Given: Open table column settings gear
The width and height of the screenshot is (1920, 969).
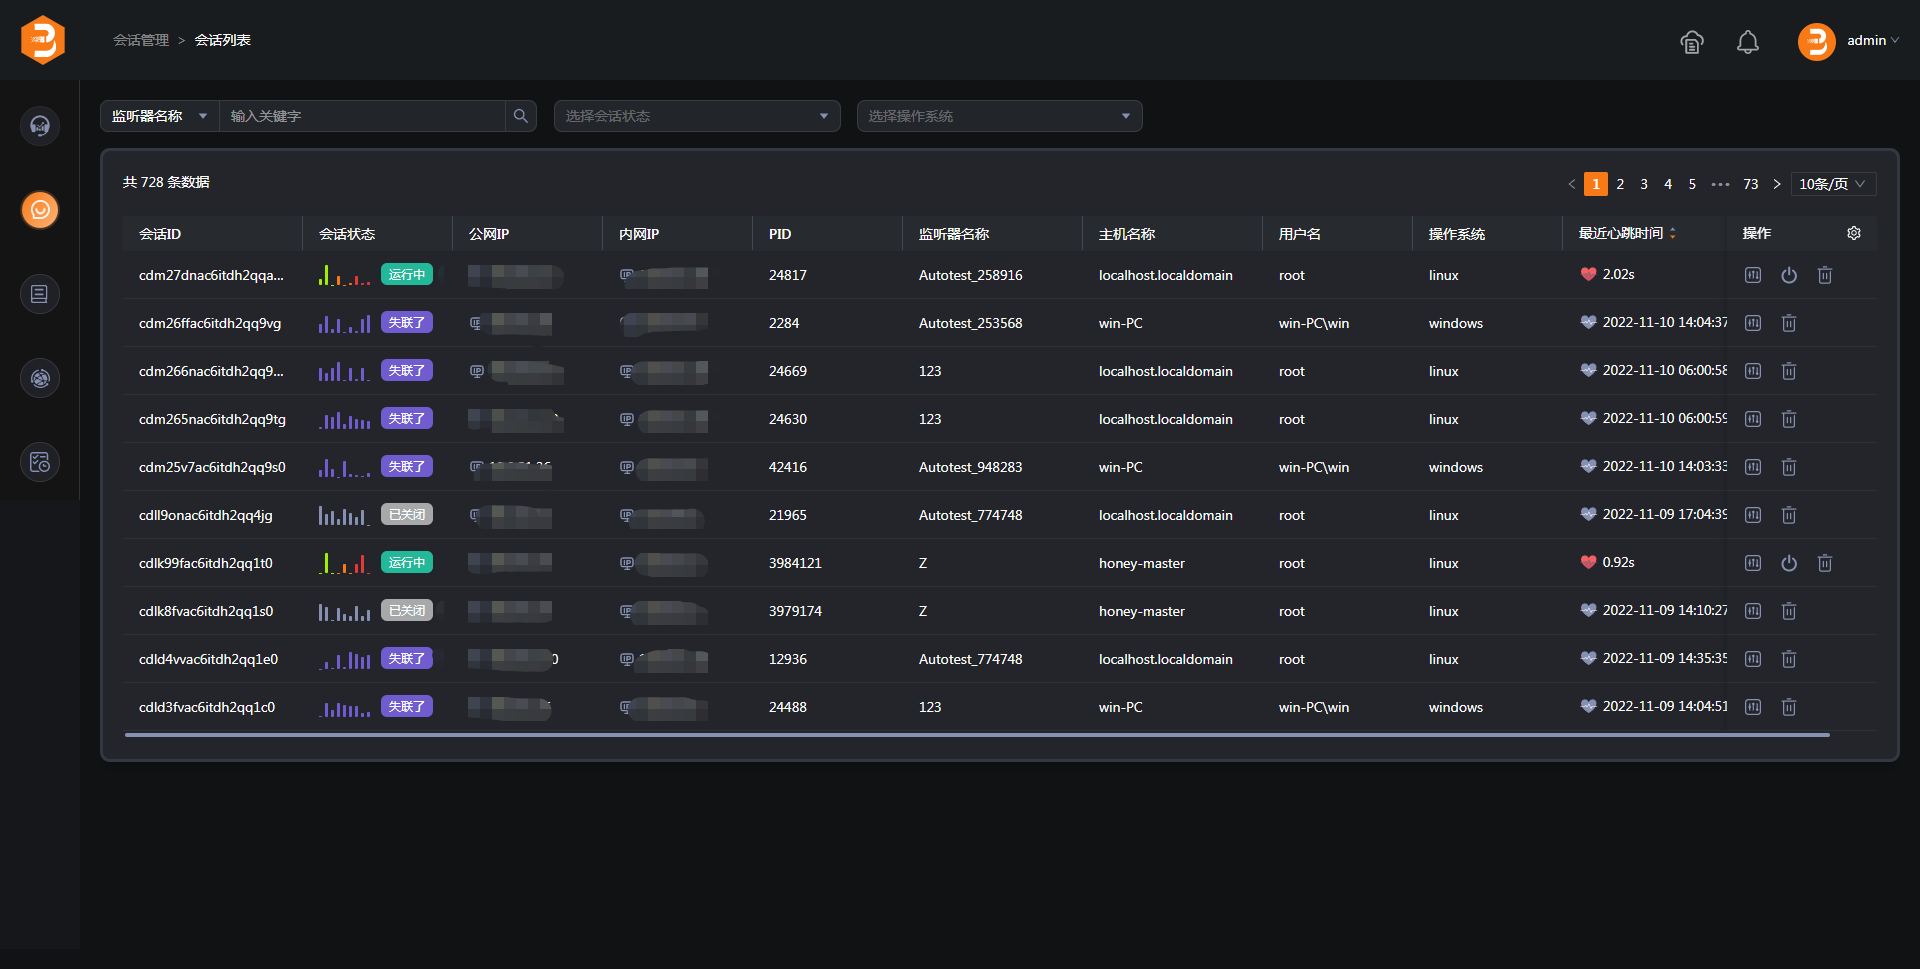Looking at the screenshot, I should click(x=1854, y=233).
